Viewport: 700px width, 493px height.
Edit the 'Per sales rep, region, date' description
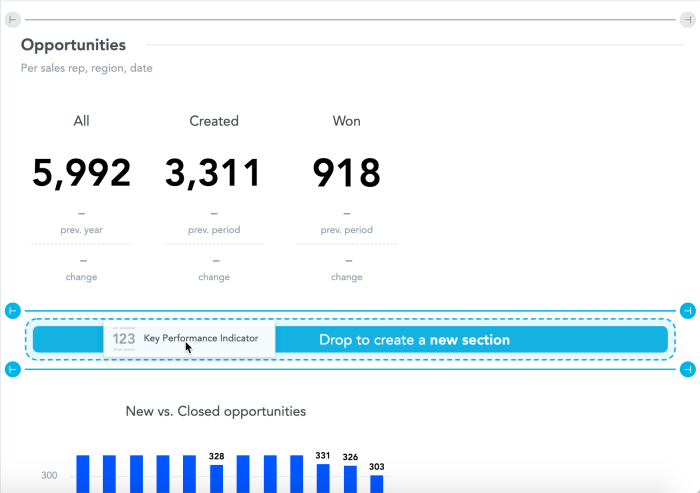coord(87,68)
